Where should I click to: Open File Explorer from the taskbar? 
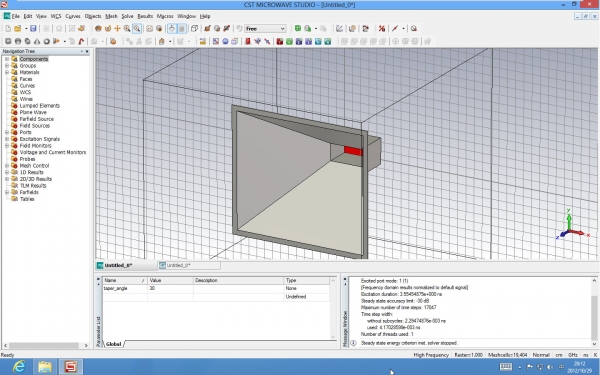point(45,367)
